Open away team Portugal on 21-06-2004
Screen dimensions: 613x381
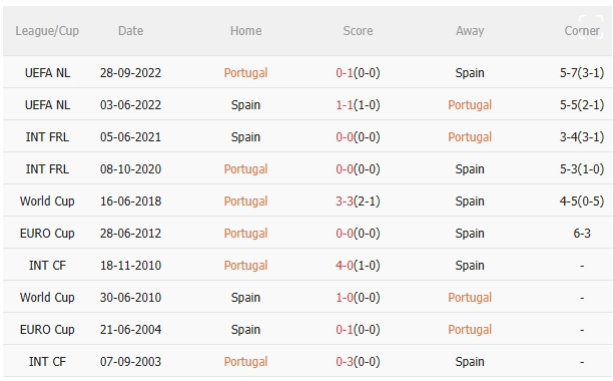point(470,329)
